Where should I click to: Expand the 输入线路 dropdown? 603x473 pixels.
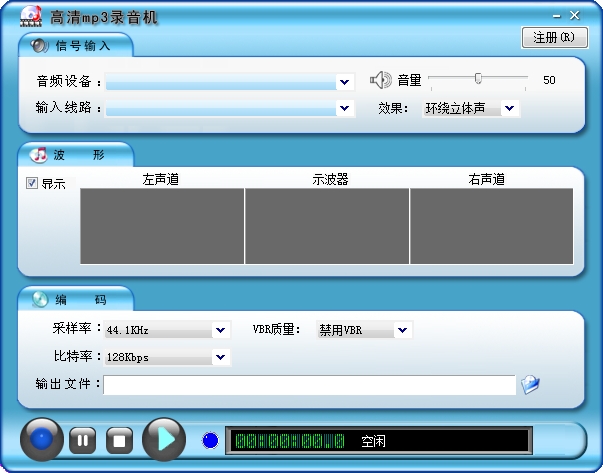click(x=345, y=108)
